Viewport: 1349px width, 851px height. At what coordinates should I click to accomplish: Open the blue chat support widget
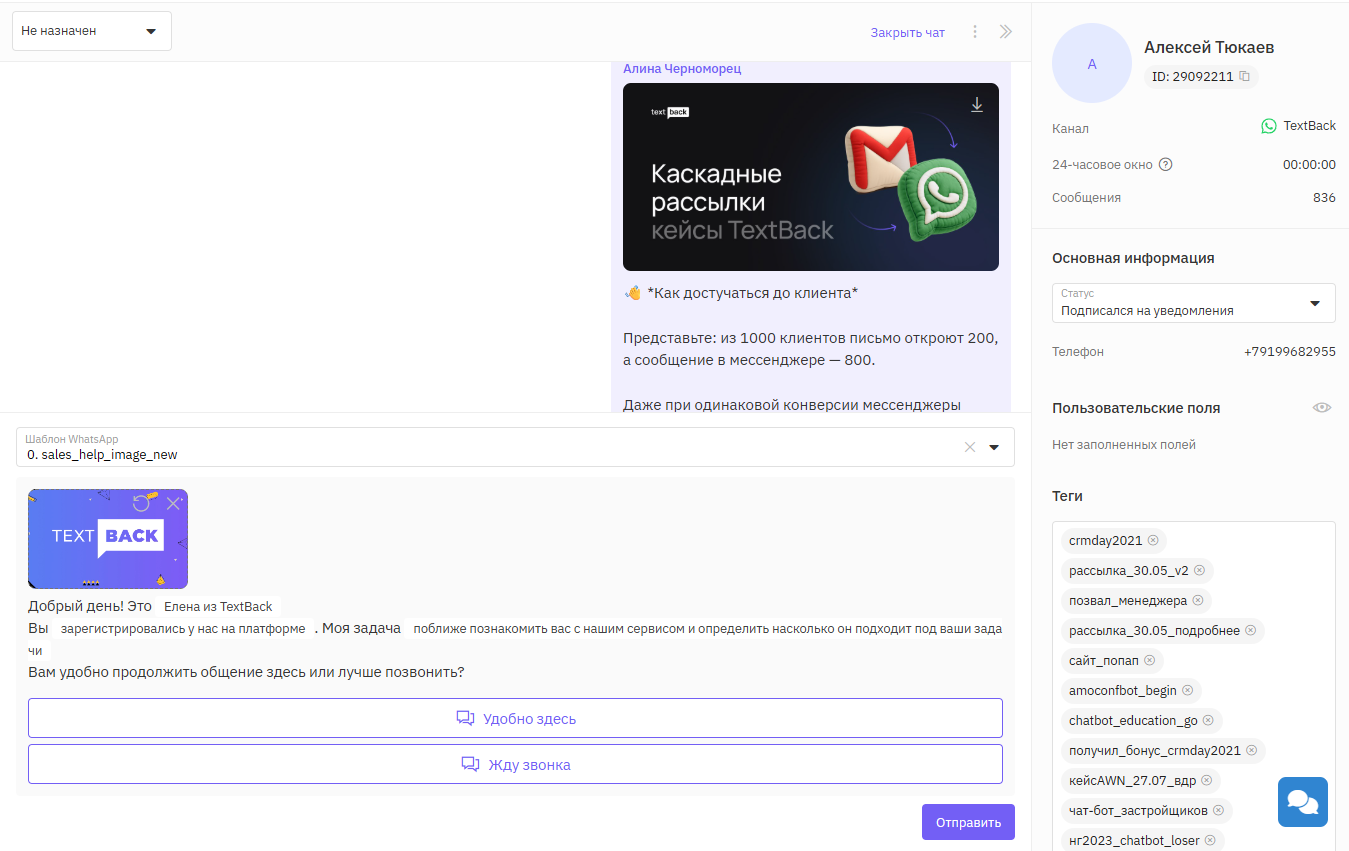pos(1302,802)
